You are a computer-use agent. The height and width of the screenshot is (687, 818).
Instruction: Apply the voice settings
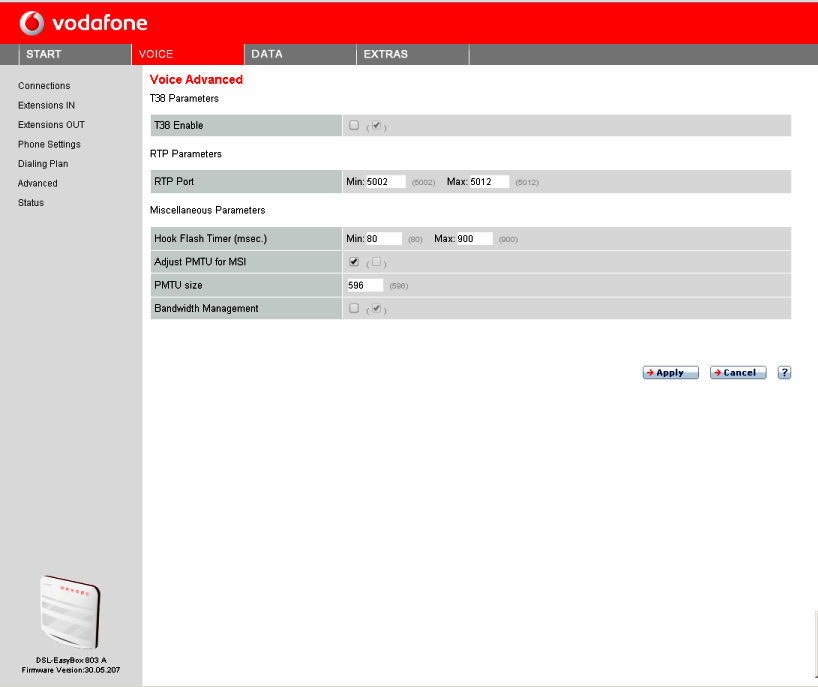tap(670, 372)
